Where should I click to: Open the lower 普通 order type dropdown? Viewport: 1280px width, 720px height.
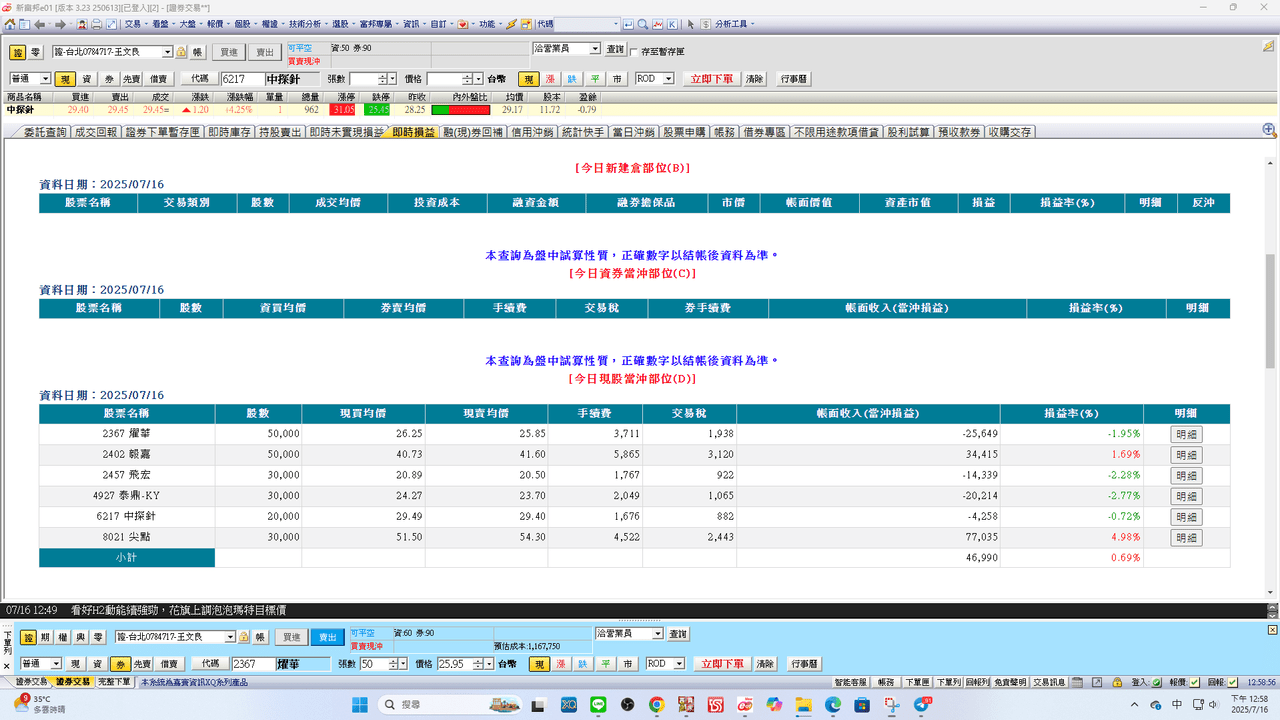click(56, 664)
